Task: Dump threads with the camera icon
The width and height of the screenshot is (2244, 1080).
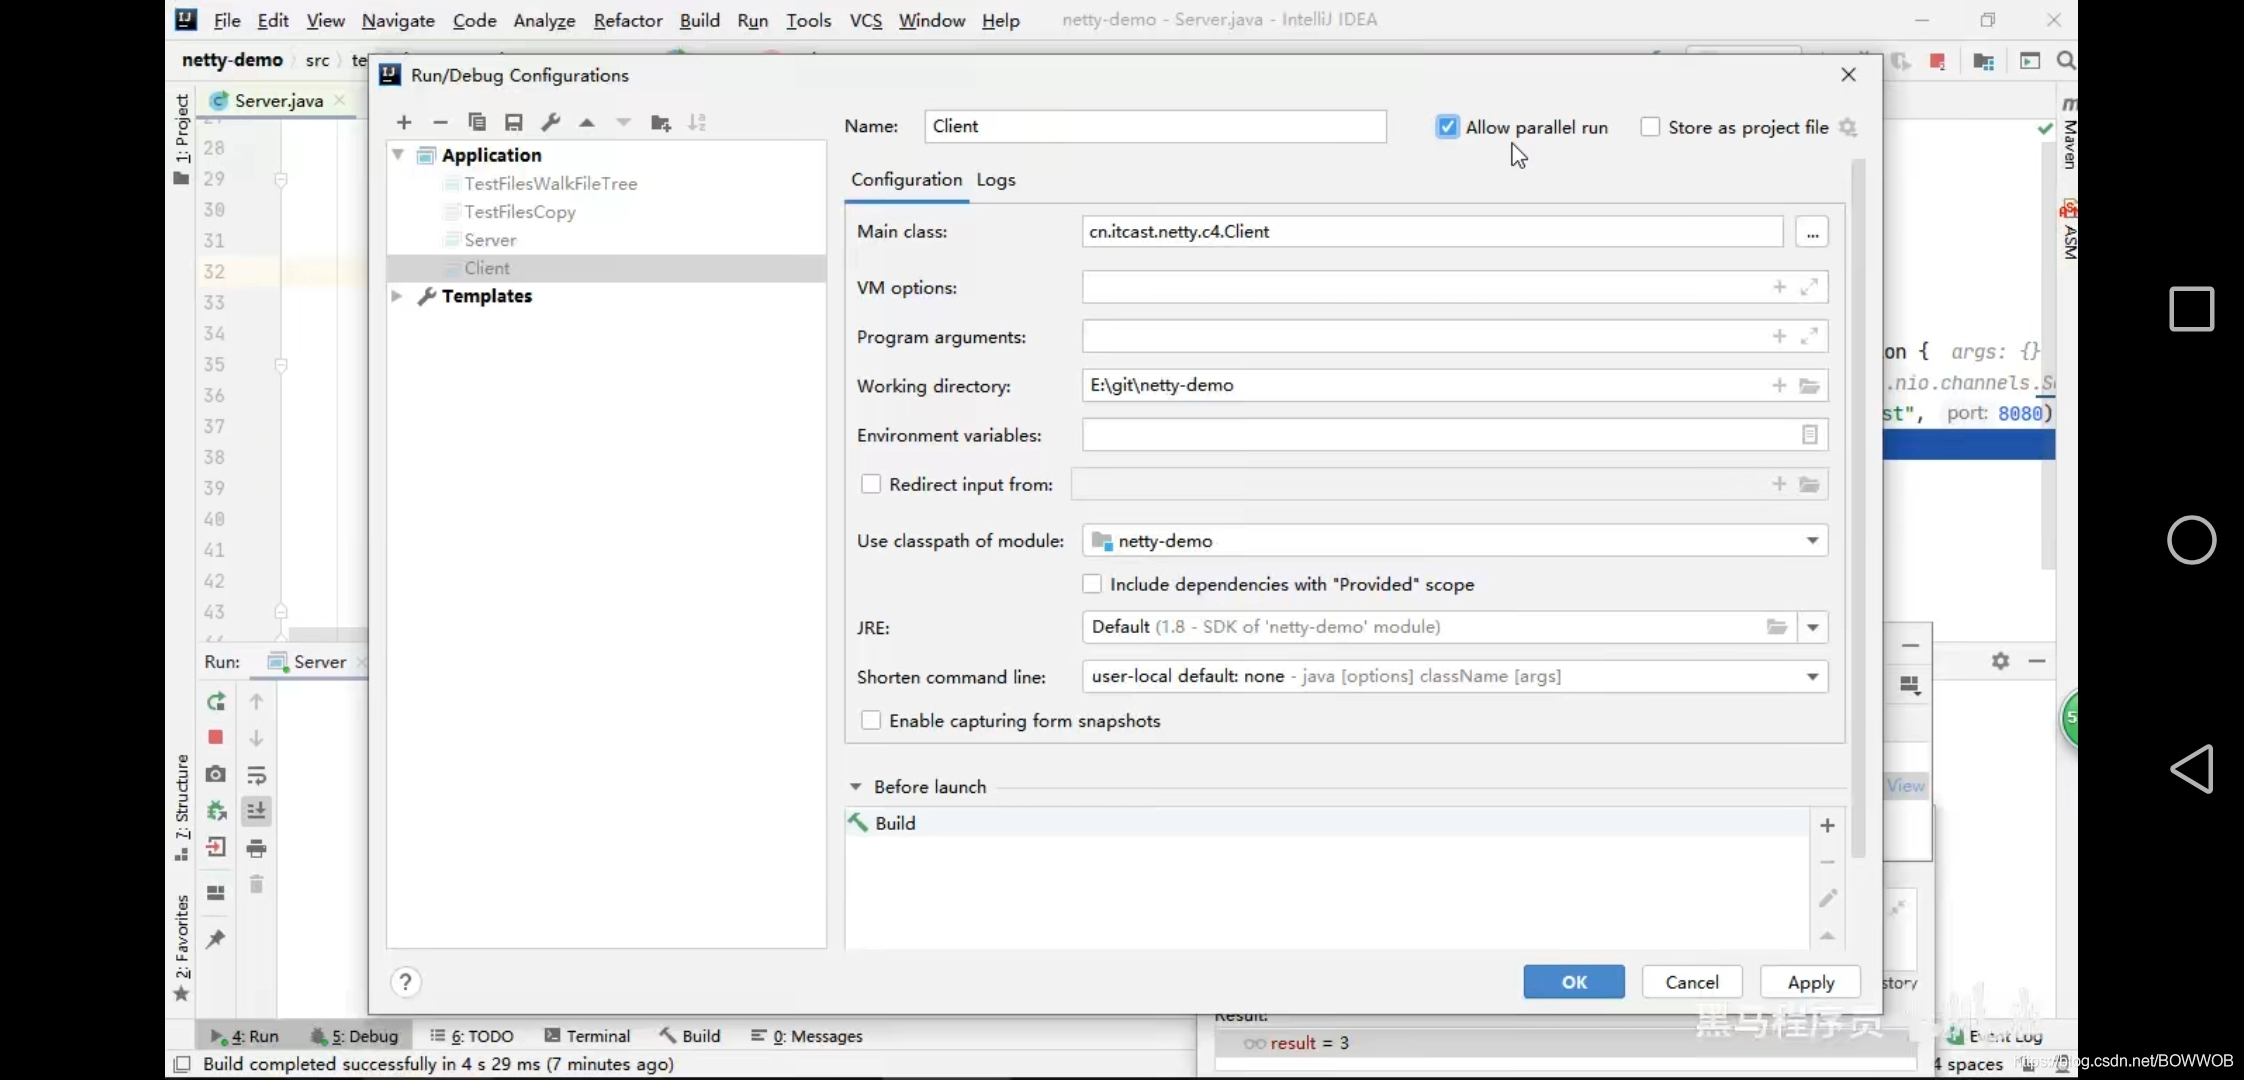Action: (215, 774)
